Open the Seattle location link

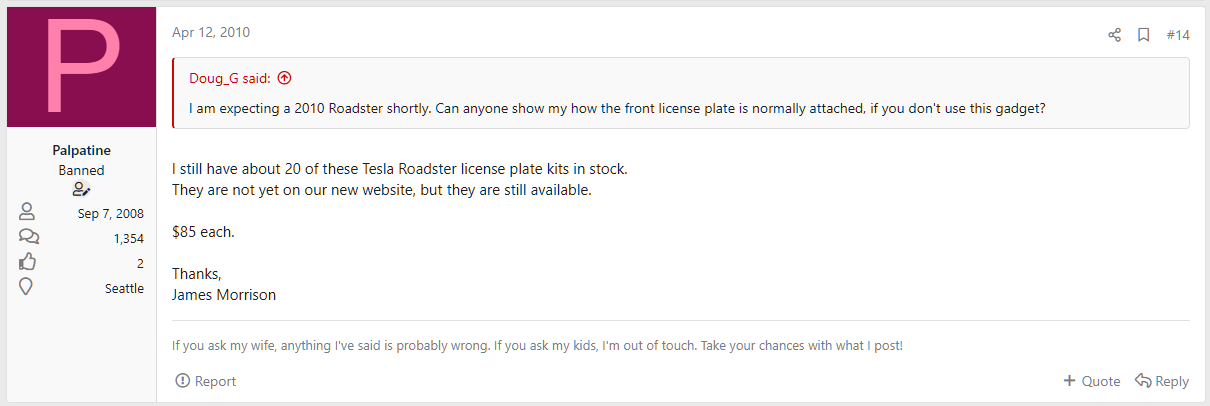coord(124,288)
